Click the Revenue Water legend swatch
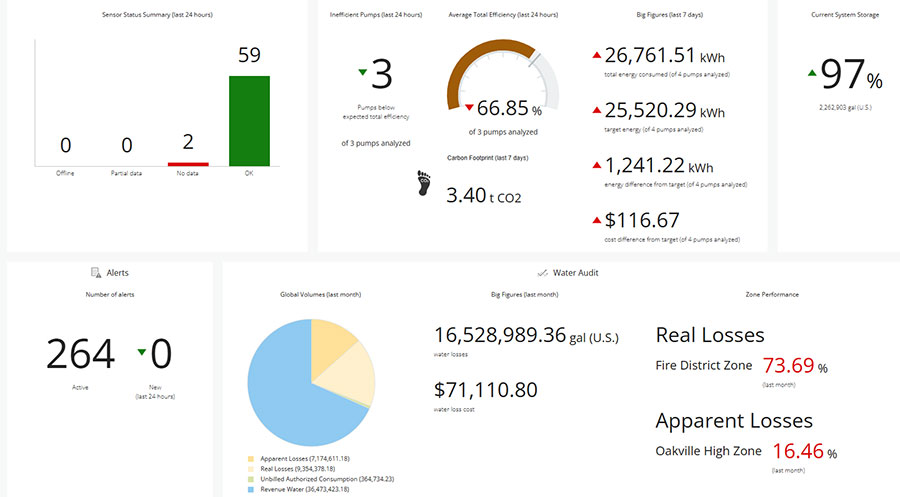Image resolution: width=900 pixels, height=497 pixels. point(251,490)
